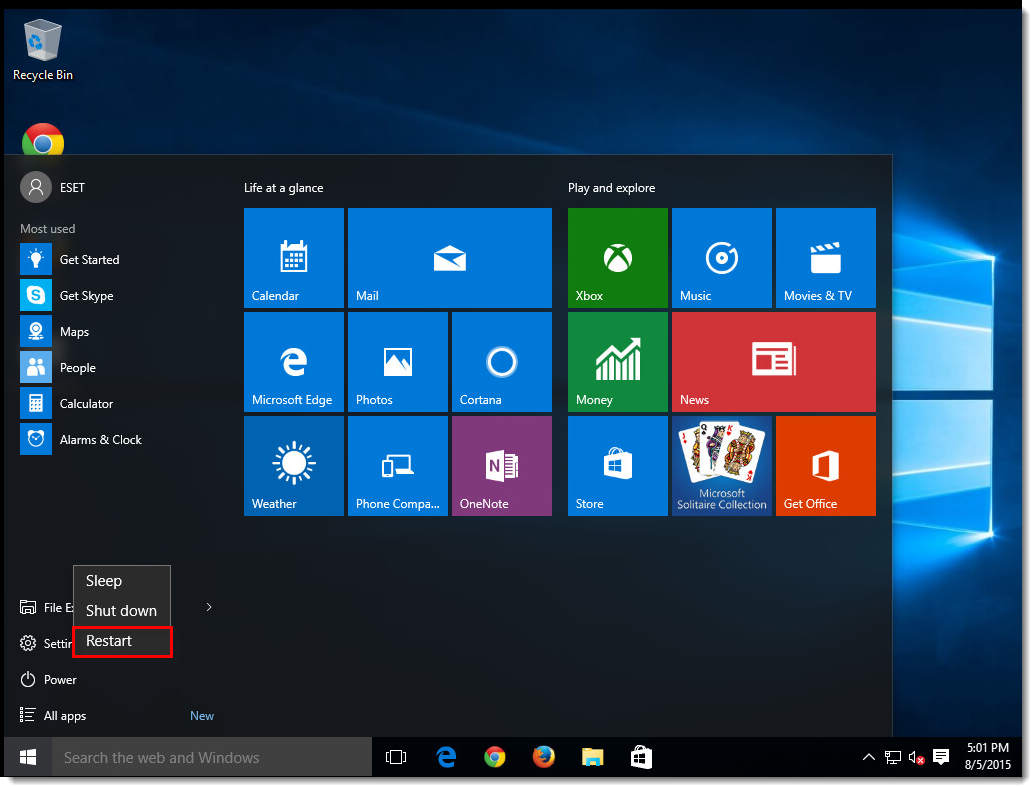Show hidden system tray icons

pos(868,758)
